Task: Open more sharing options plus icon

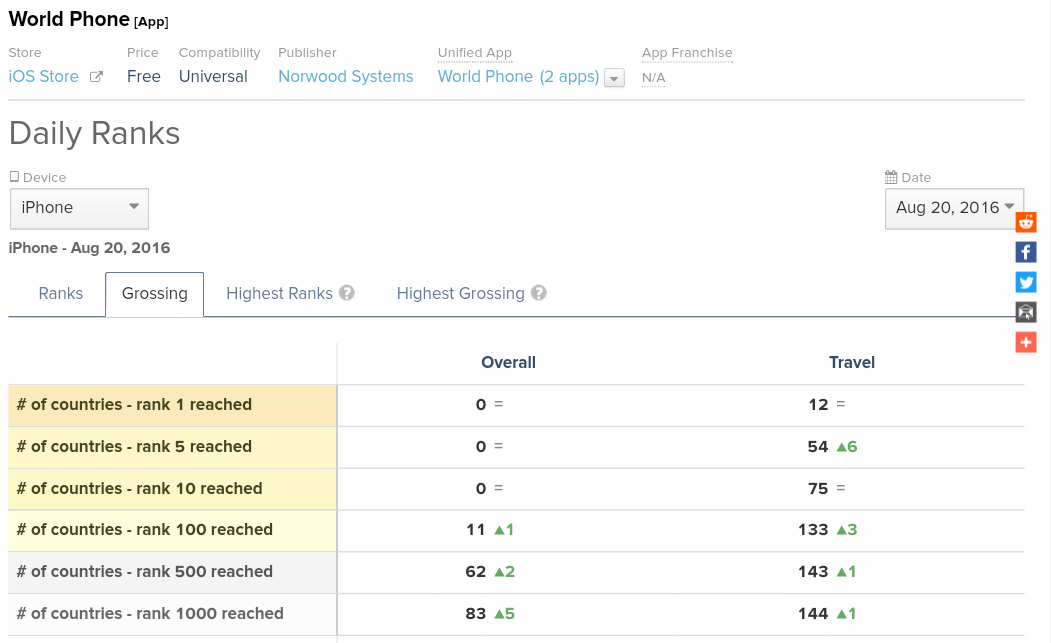Action: (1026, 342)
